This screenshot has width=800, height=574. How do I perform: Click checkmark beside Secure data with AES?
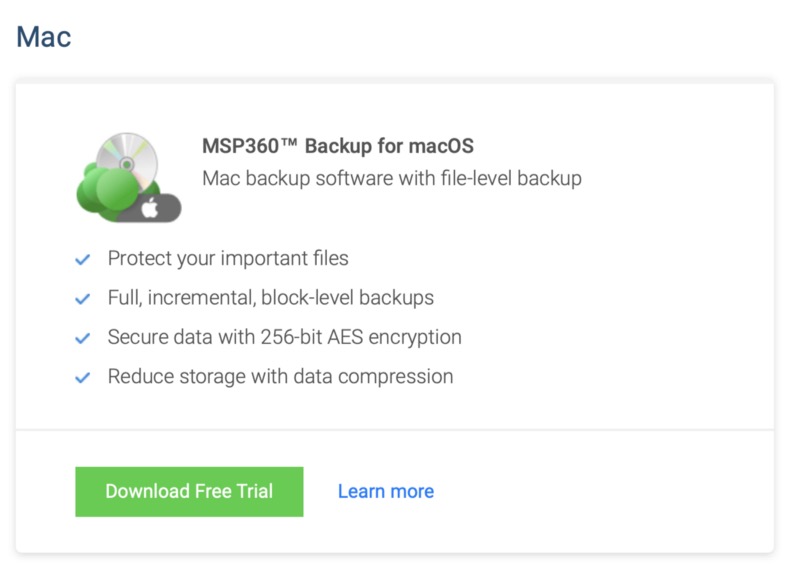pos(83,338)
